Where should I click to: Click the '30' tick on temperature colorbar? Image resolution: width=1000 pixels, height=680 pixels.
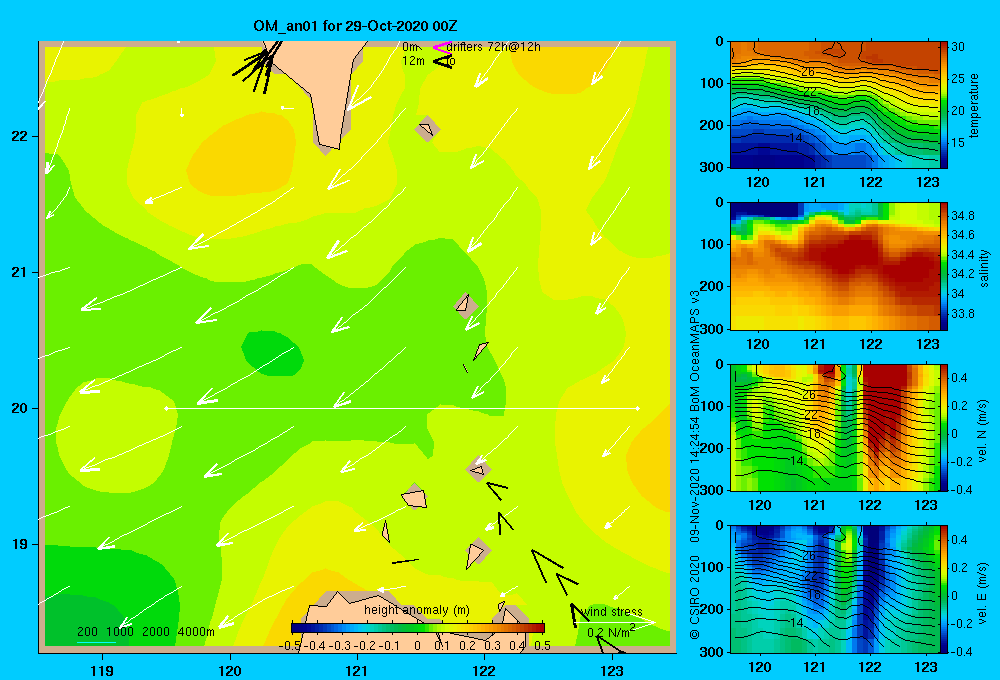pos(958,47)
